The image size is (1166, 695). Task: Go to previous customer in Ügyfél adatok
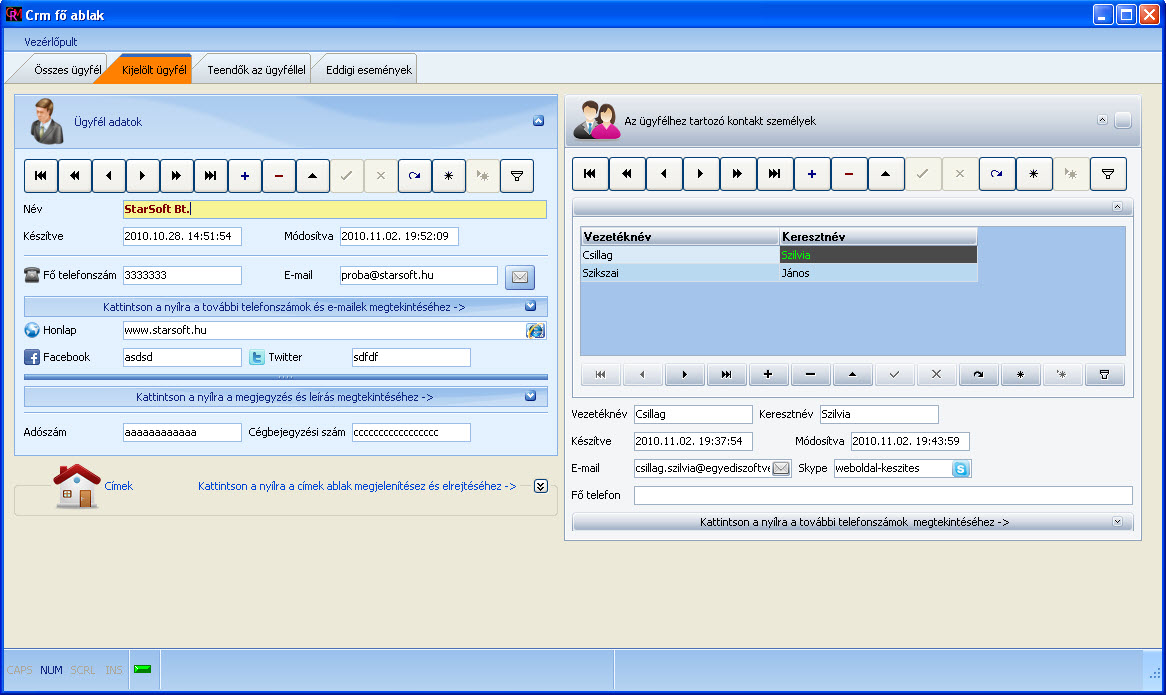(109, 176)
